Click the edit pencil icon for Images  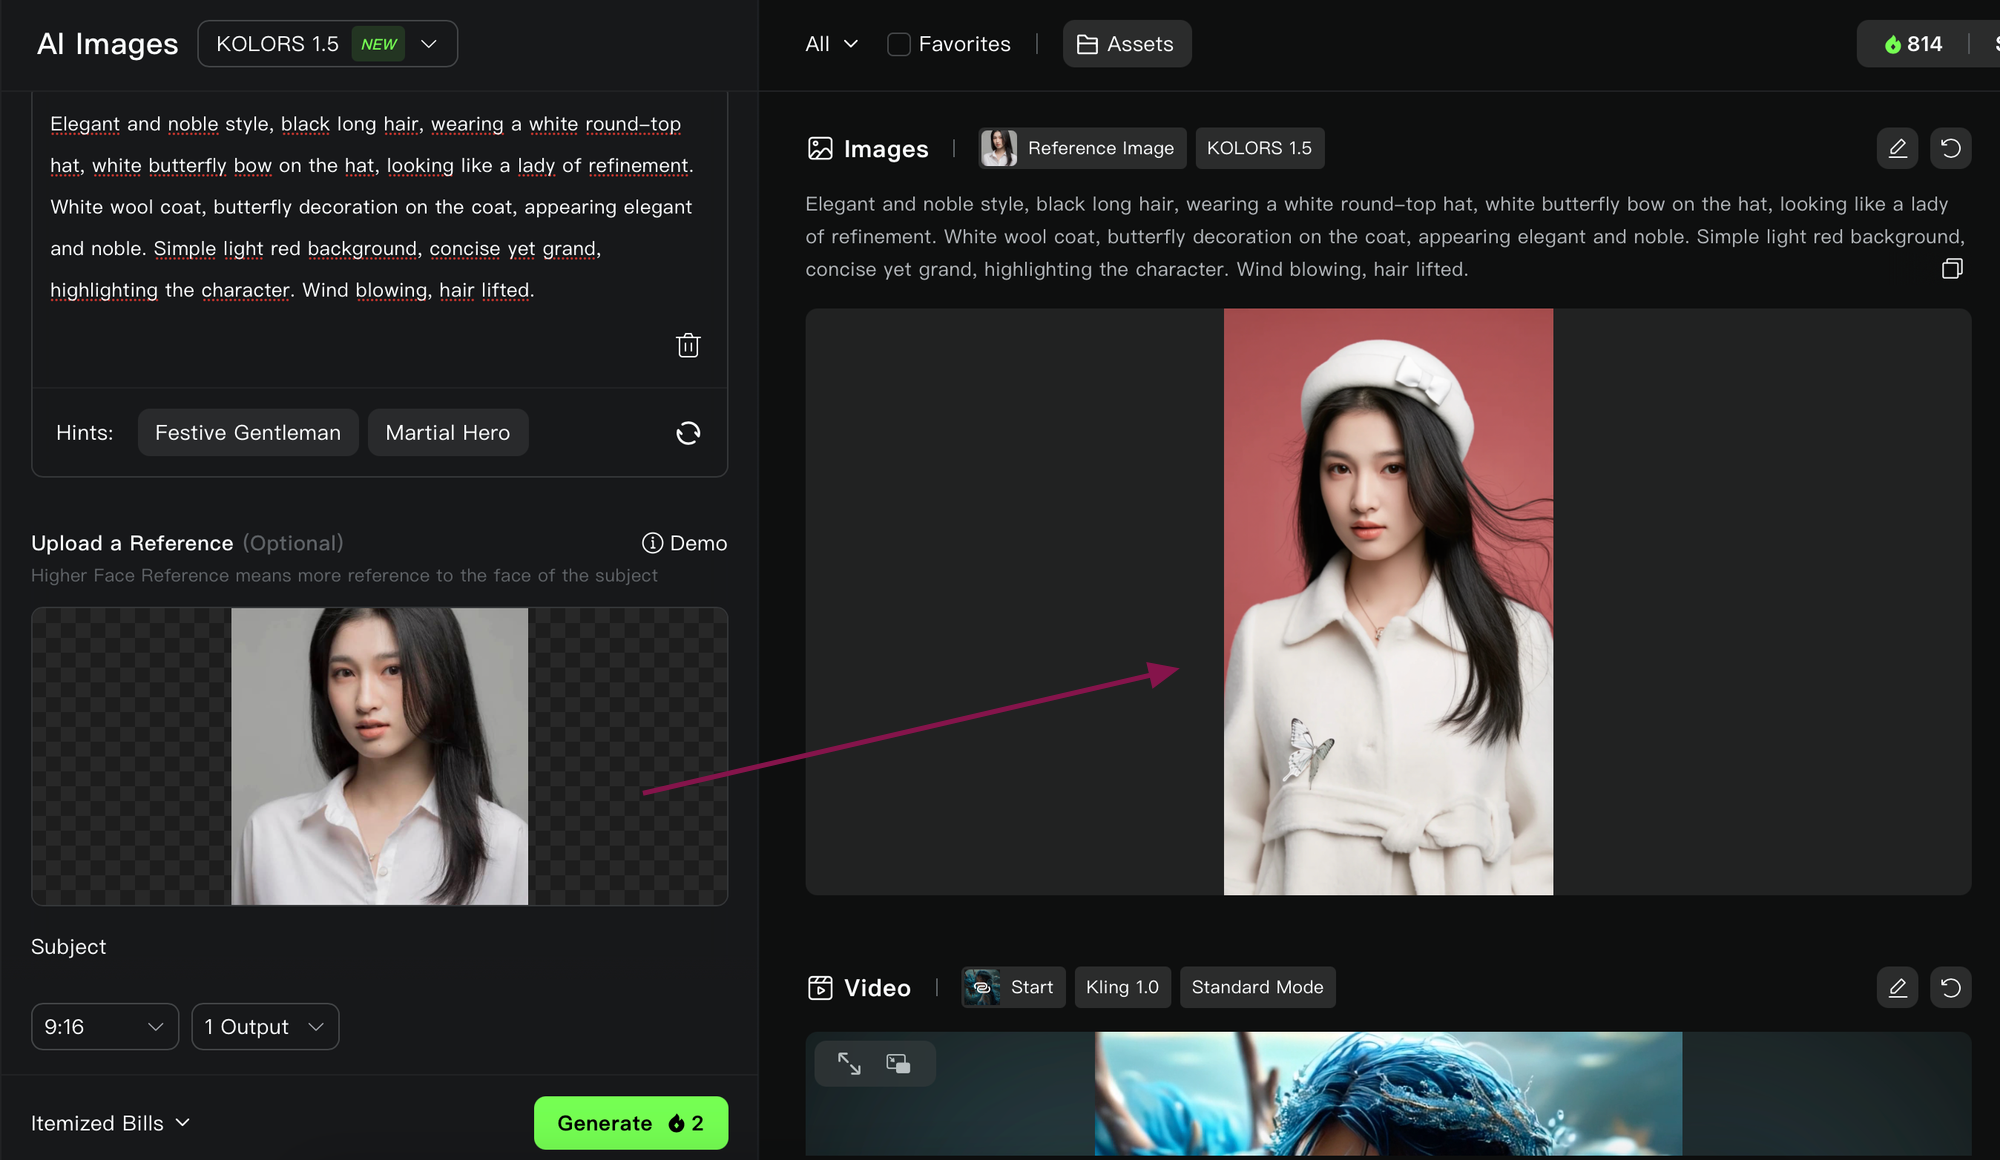1897,148
